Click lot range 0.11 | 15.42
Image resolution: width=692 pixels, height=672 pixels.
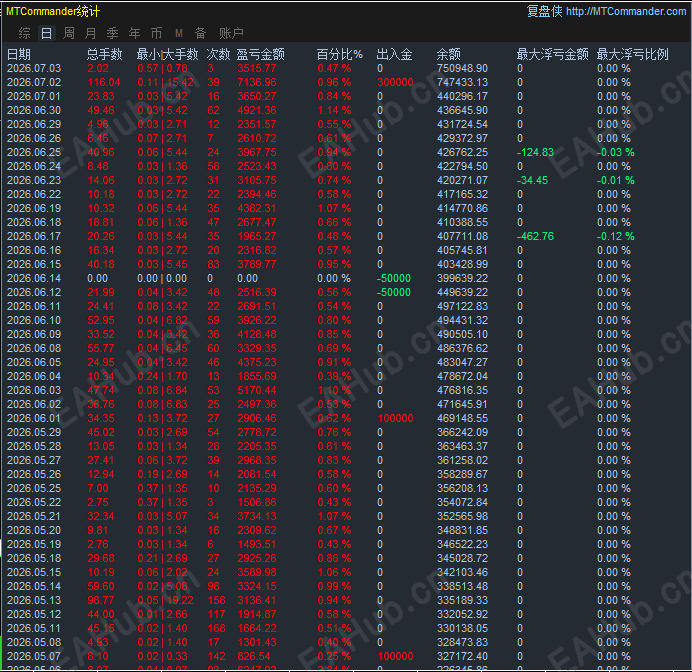[x=165, y=83]
